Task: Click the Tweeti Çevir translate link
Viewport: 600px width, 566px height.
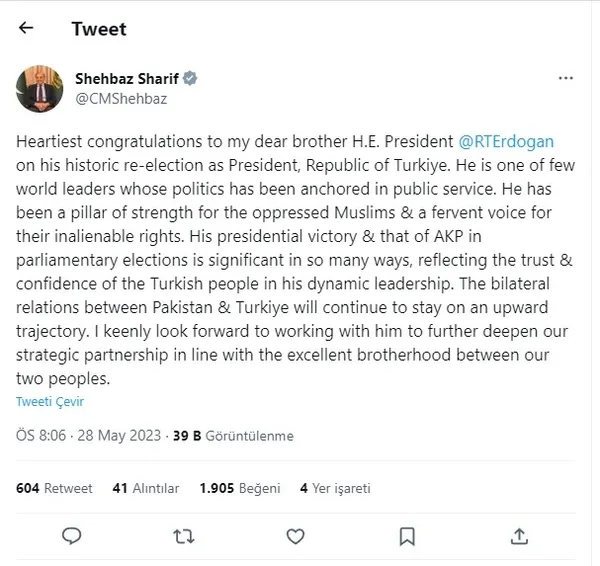Action: coord(50,401)
